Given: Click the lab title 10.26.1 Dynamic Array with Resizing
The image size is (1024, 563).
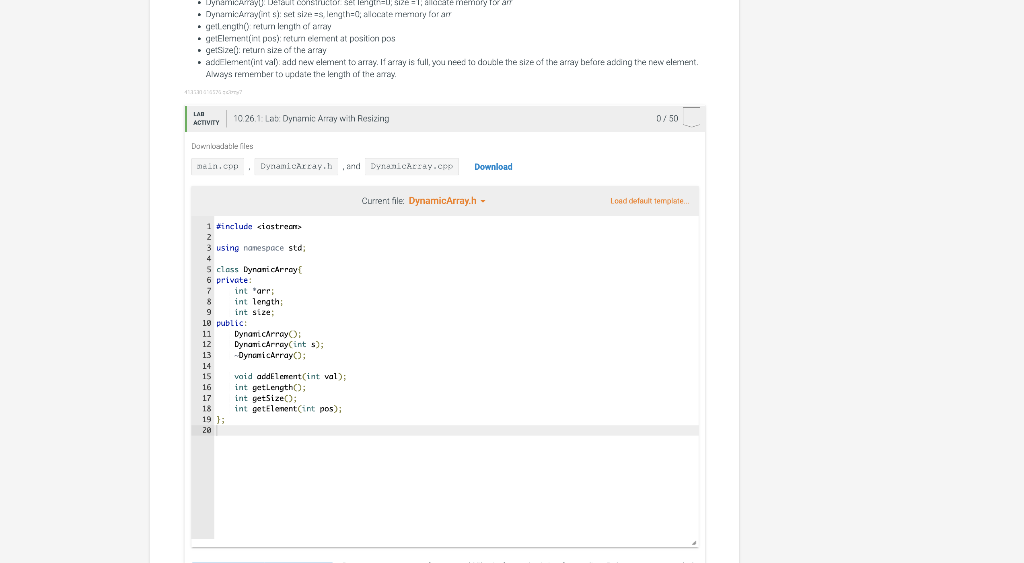Looking at the screenshot, I should point(311,119).
